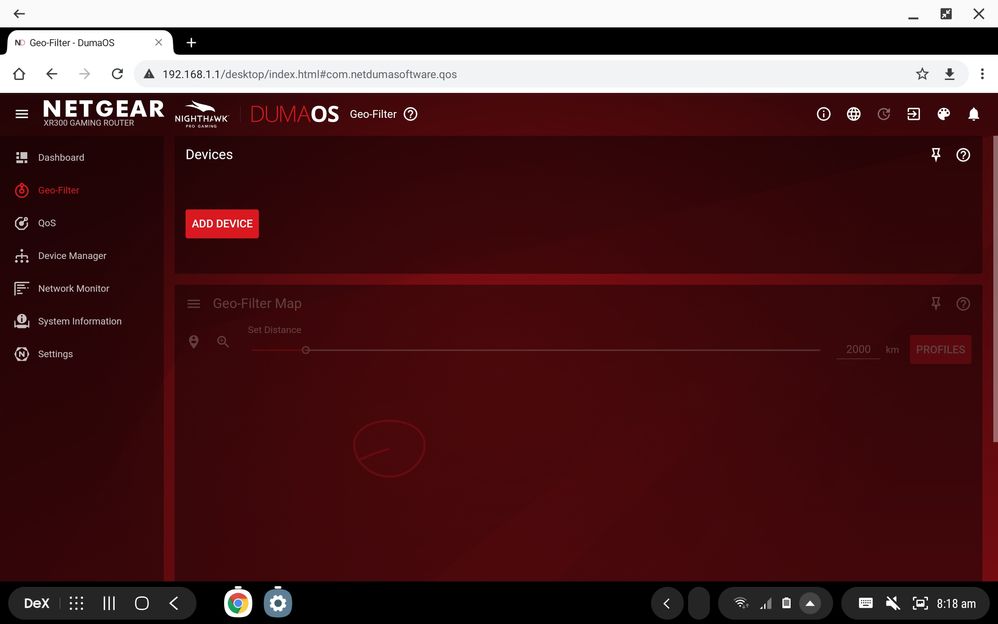Screen dimensions: 998x624
Task: Click the notifications bell icon
Action: (973, 114)
